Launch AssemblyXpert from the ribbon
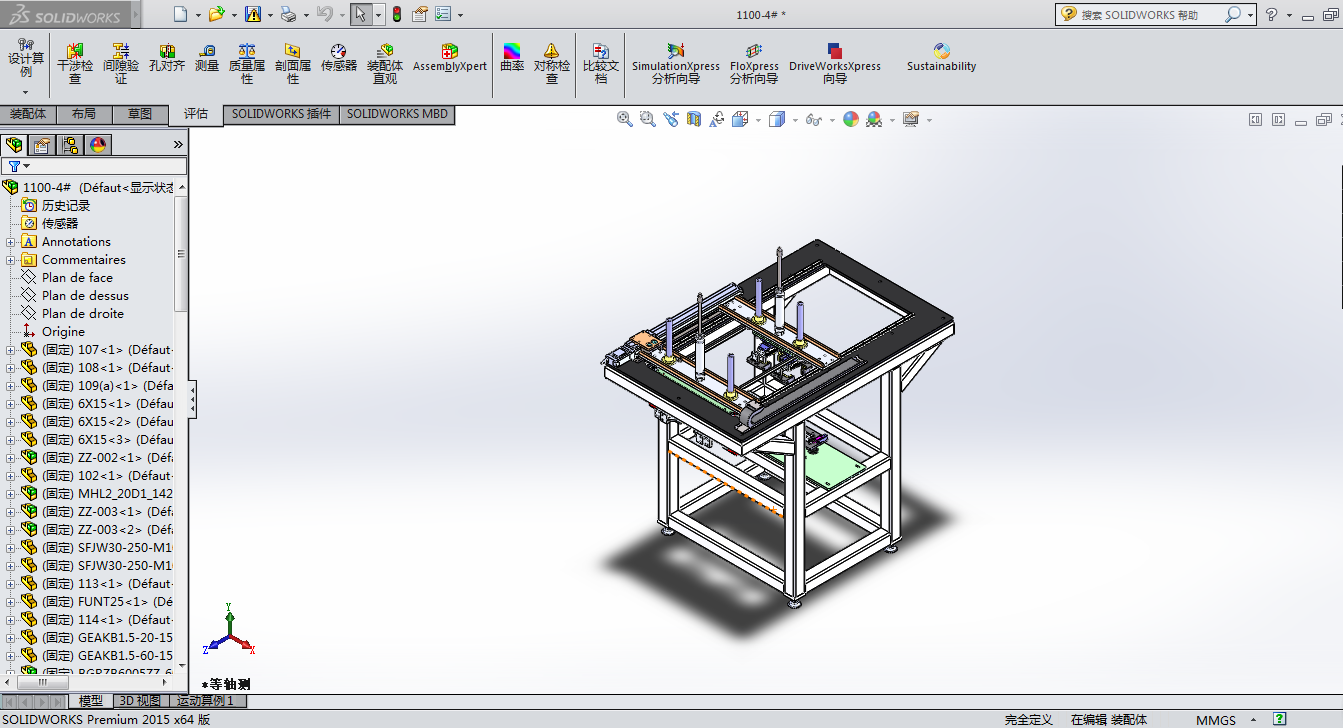The height and width of the screenshot is (728, 1343). [x=449, y=58]
